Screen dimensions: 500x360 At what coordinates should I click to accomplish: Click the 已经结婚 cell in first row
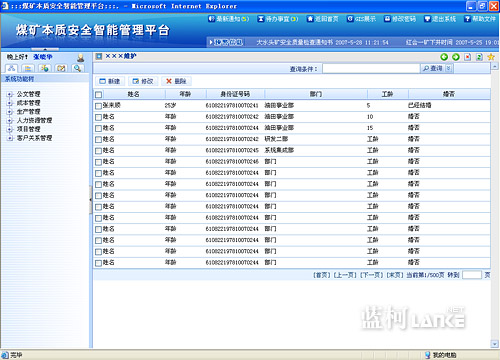419,105
